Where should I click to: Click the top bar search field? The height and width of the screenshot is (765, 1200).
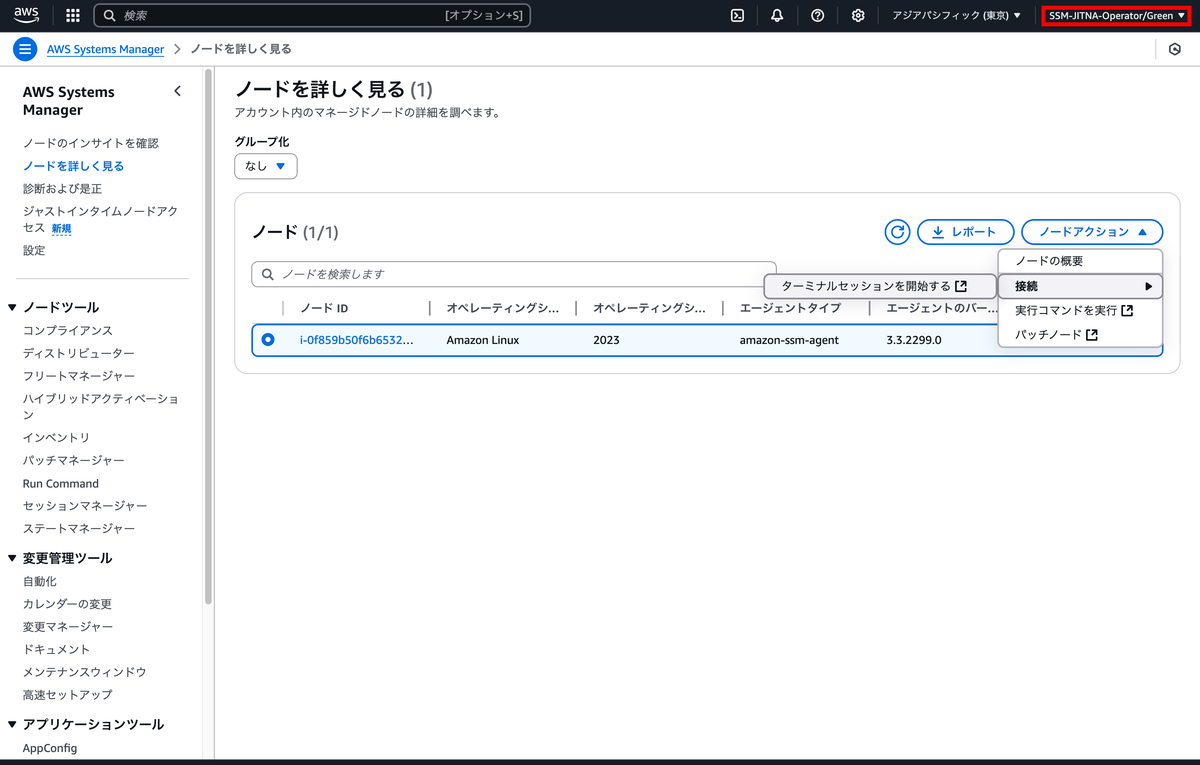(312, 15)
